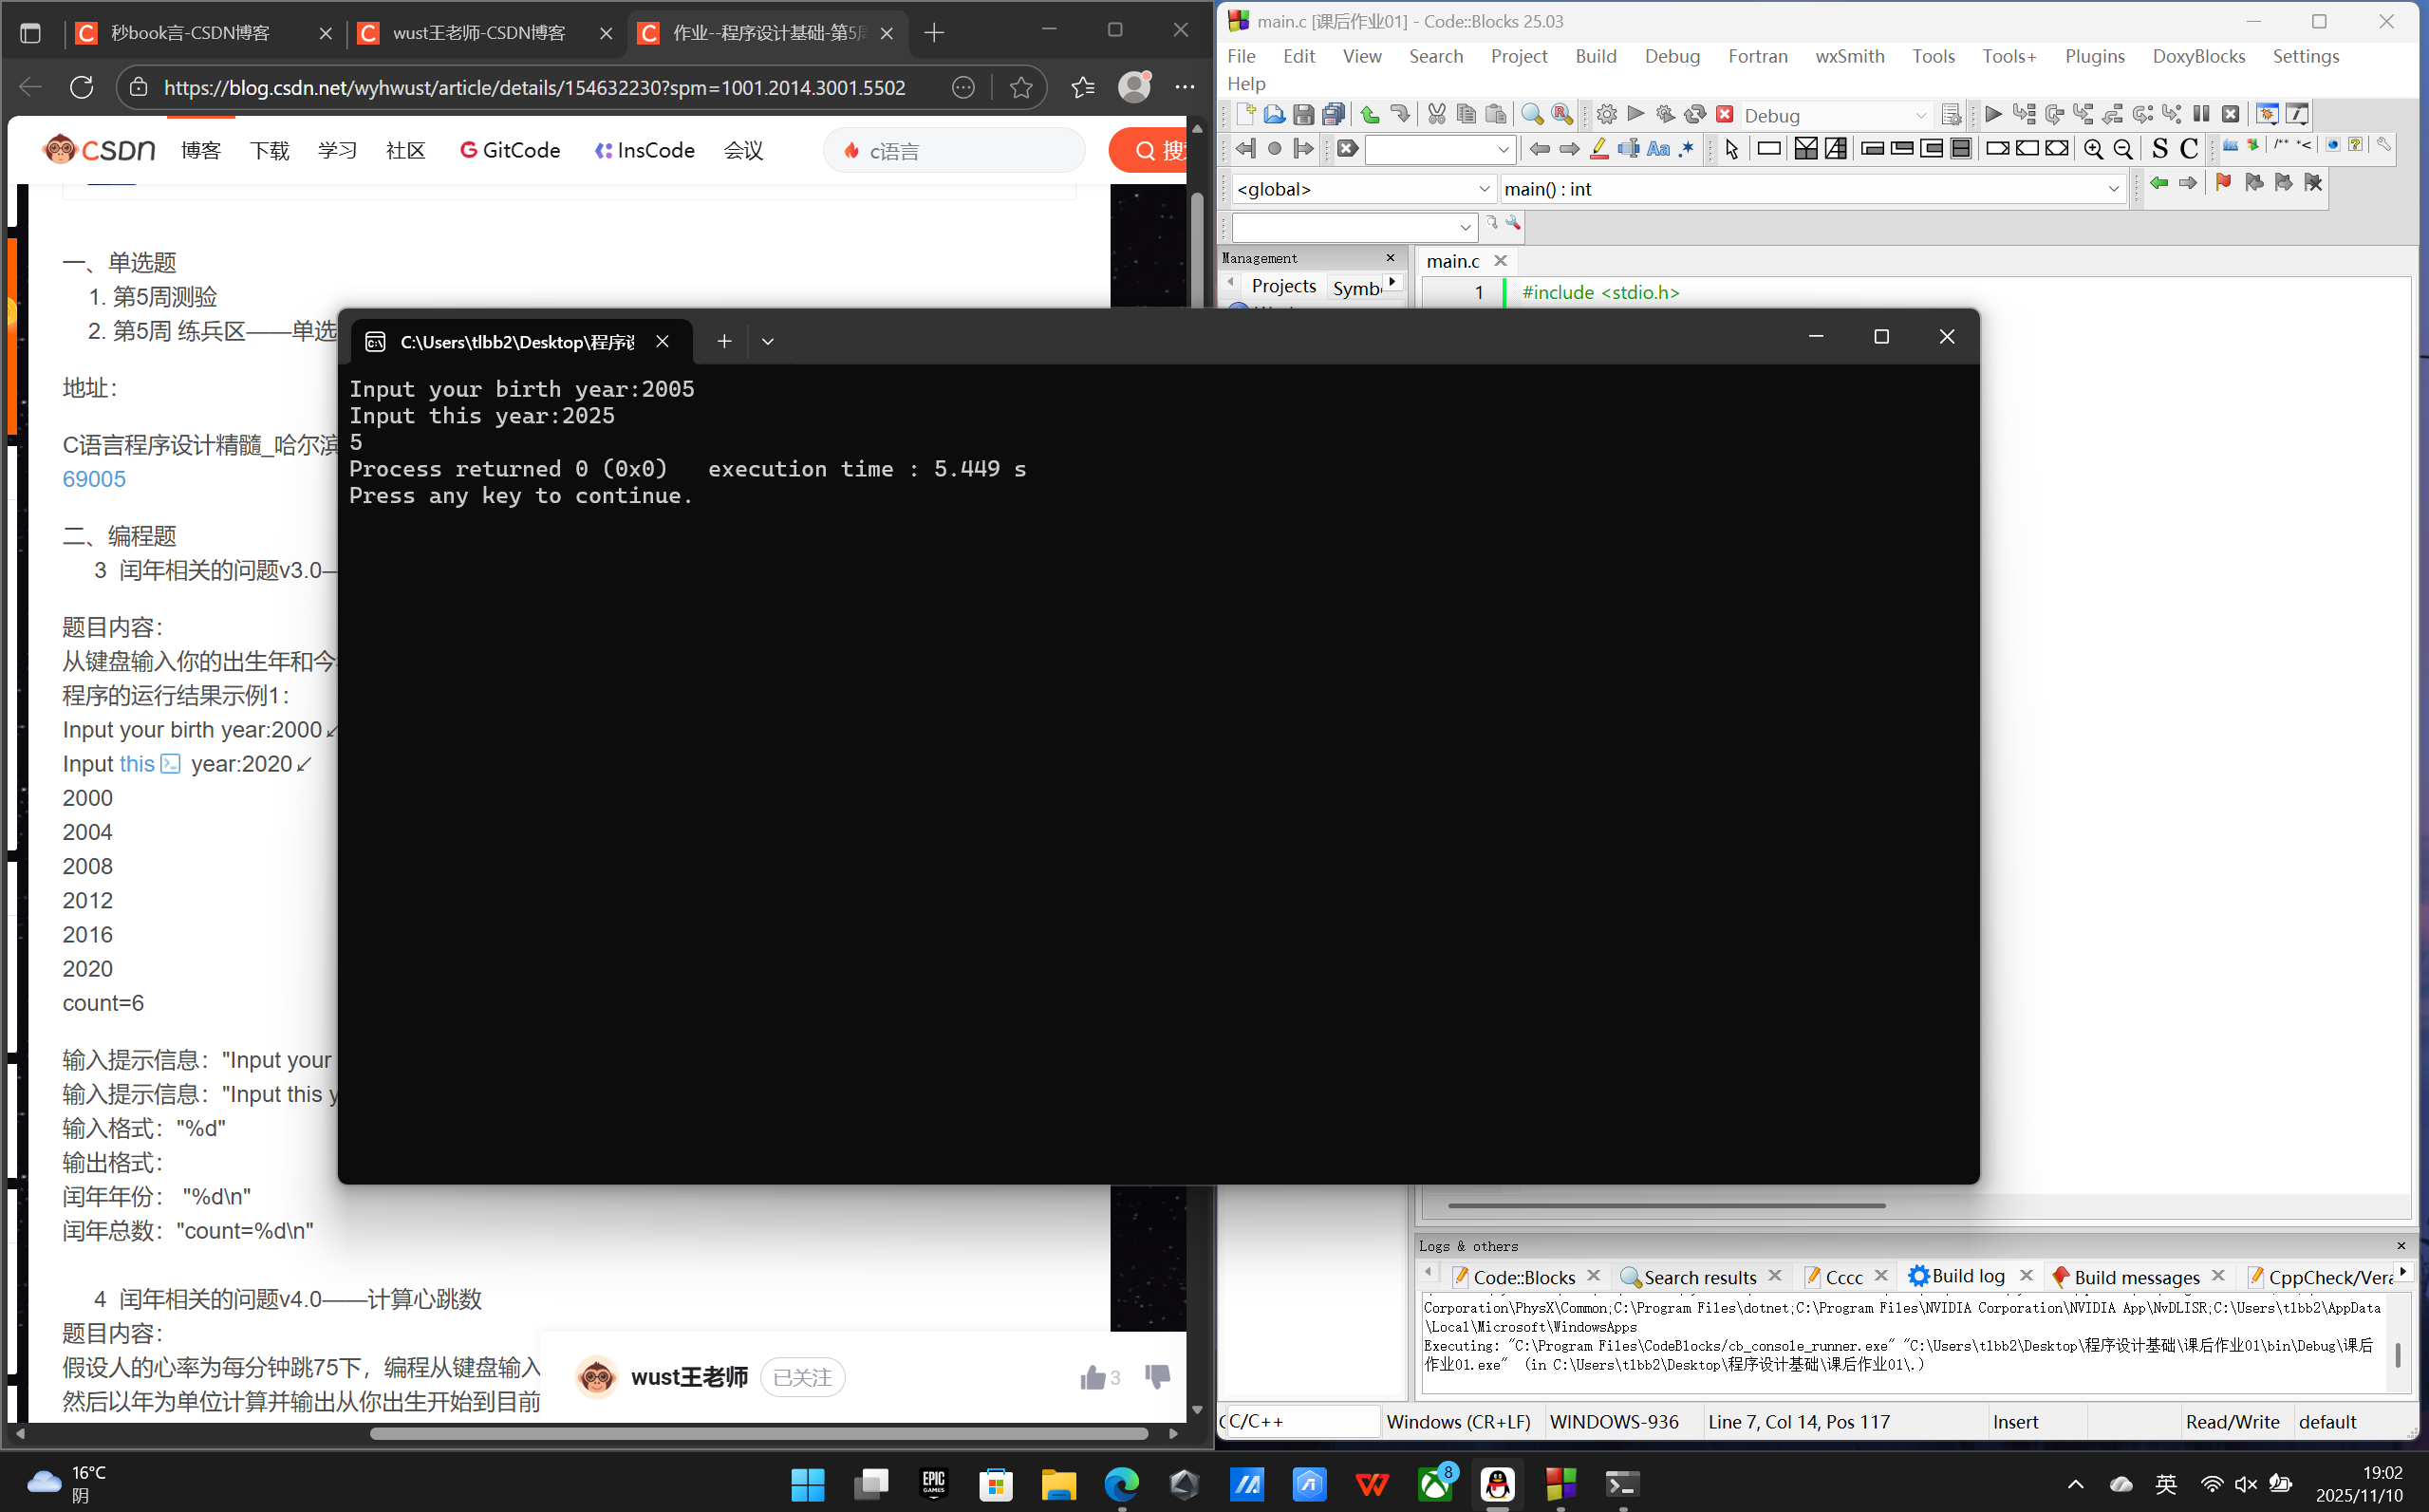
Task: Click the Cut scissors icon
Action: tap(1436, 114)
